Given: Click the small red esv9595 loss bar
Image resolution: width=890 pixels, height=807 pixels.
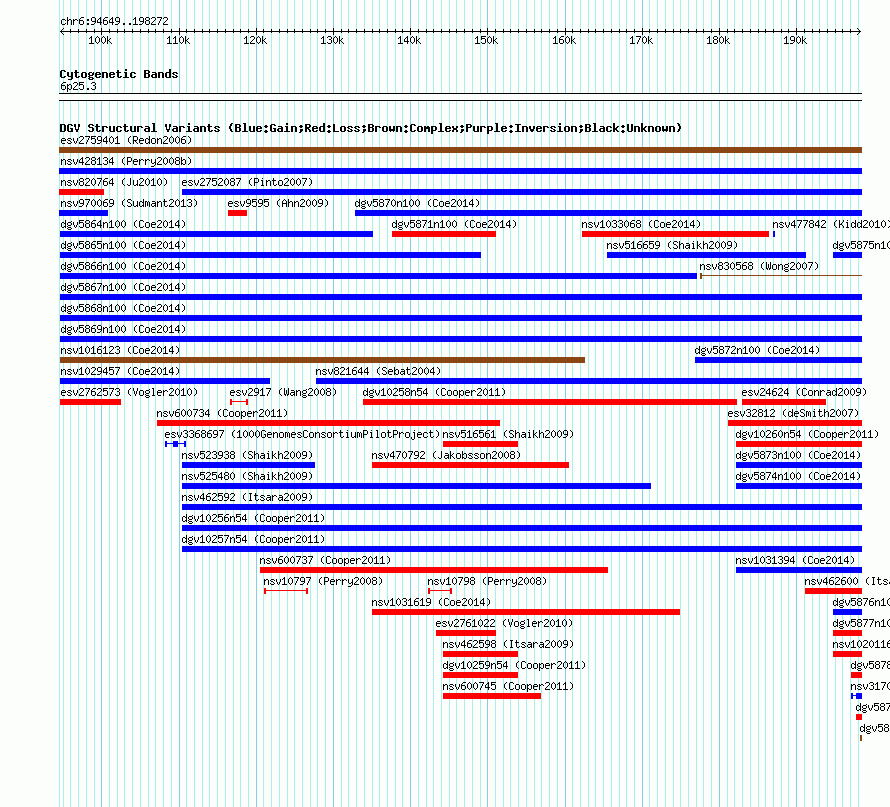Looking at the screenshot, I should click(x=237, y=213).
